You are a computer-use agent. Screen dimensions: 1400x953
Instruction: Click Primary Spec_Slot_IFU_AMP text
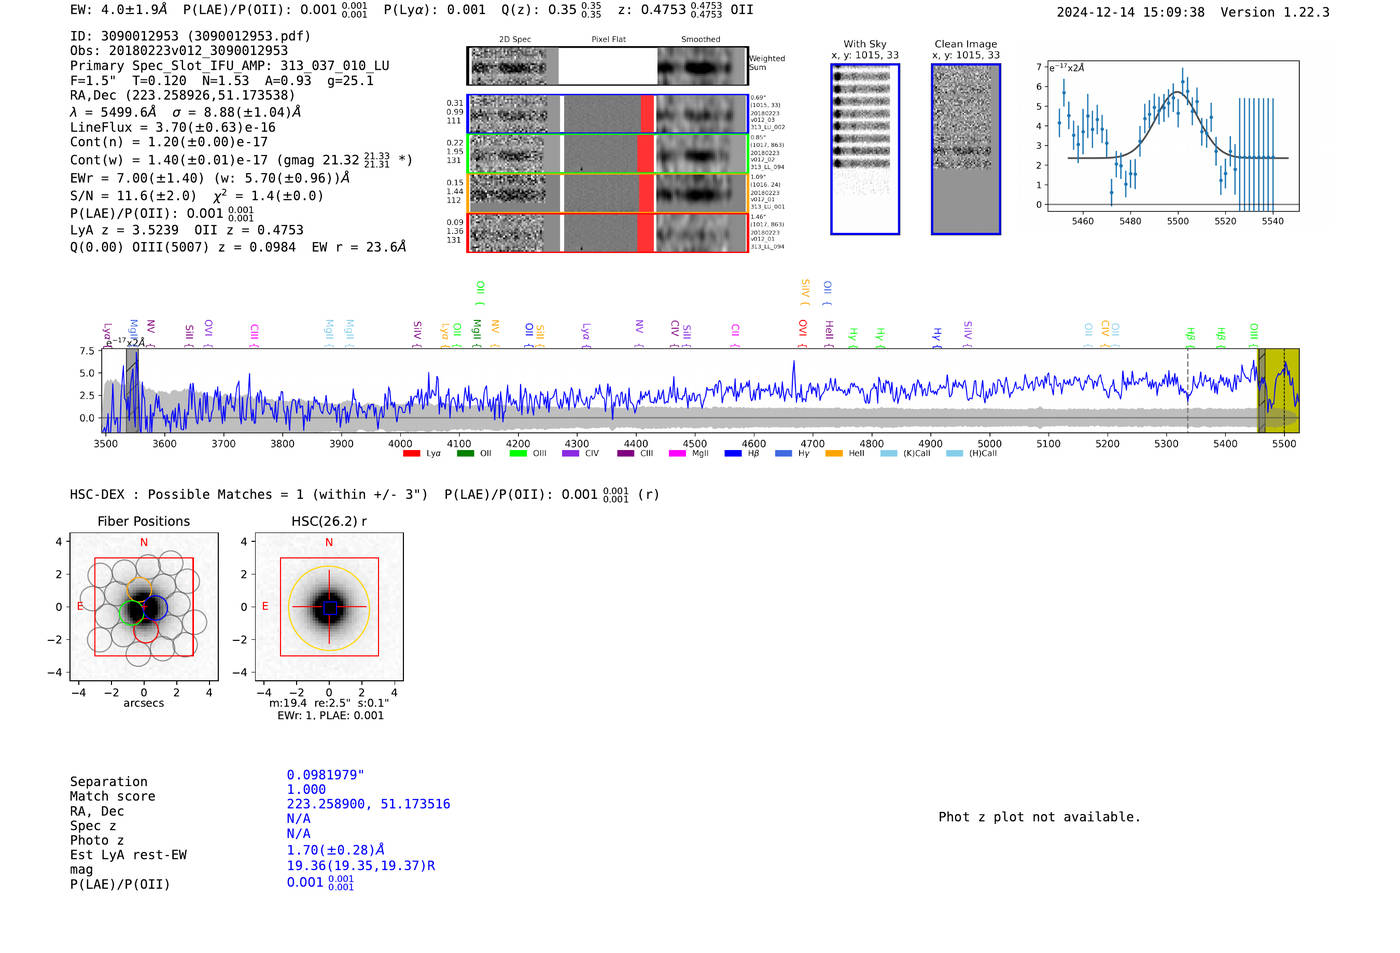[x=230, y=65]
